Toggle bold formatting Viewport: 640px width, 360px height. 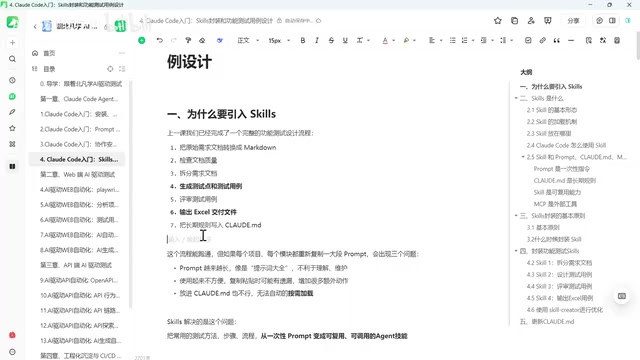point(303,40)
